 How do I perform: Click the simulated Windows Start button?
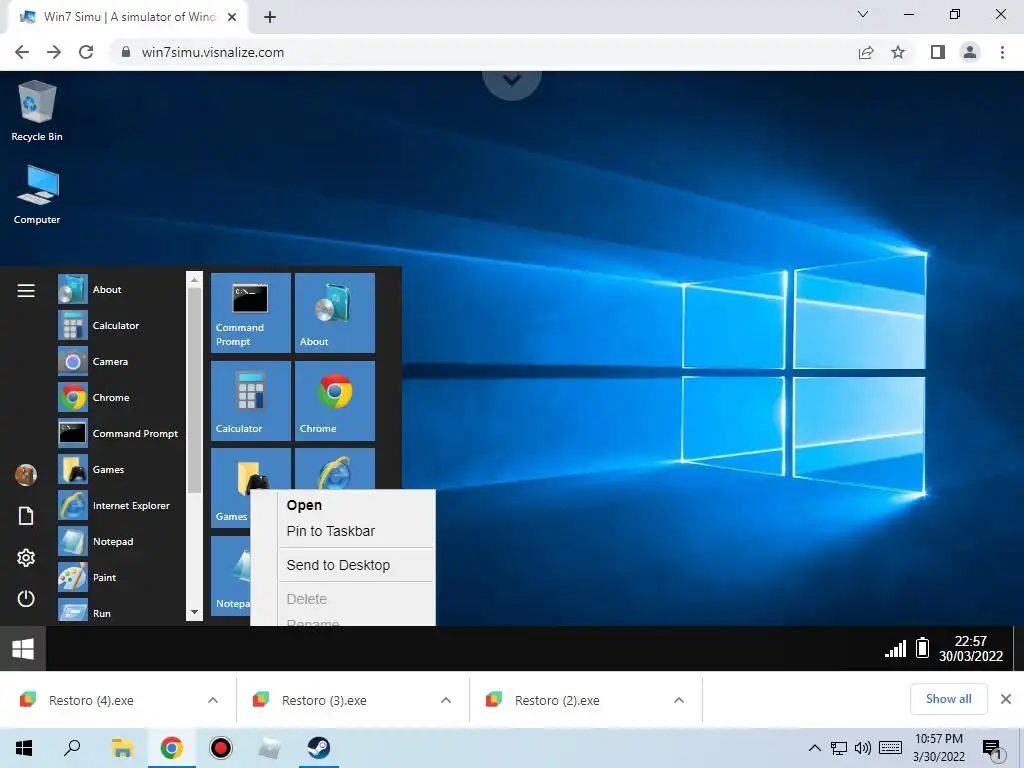tap(23, 648)
